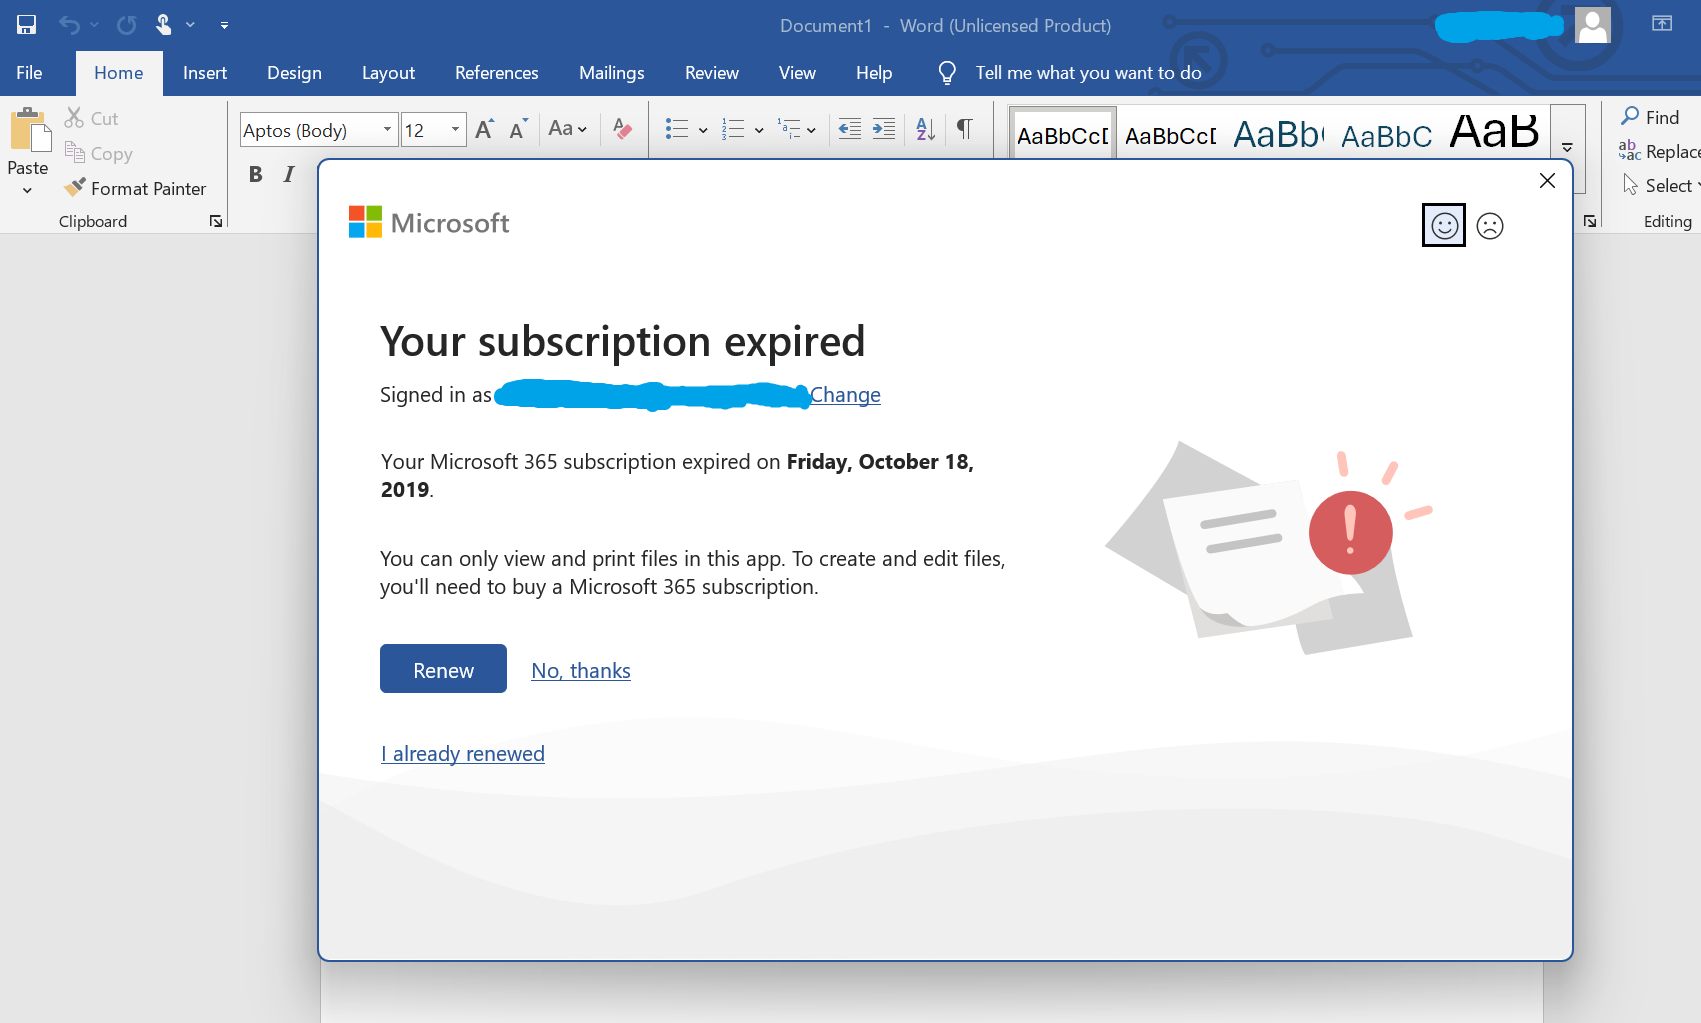Screen dimensions: 1701x1023
Task: Toggle Bold formatting
Action: [255, 173]
